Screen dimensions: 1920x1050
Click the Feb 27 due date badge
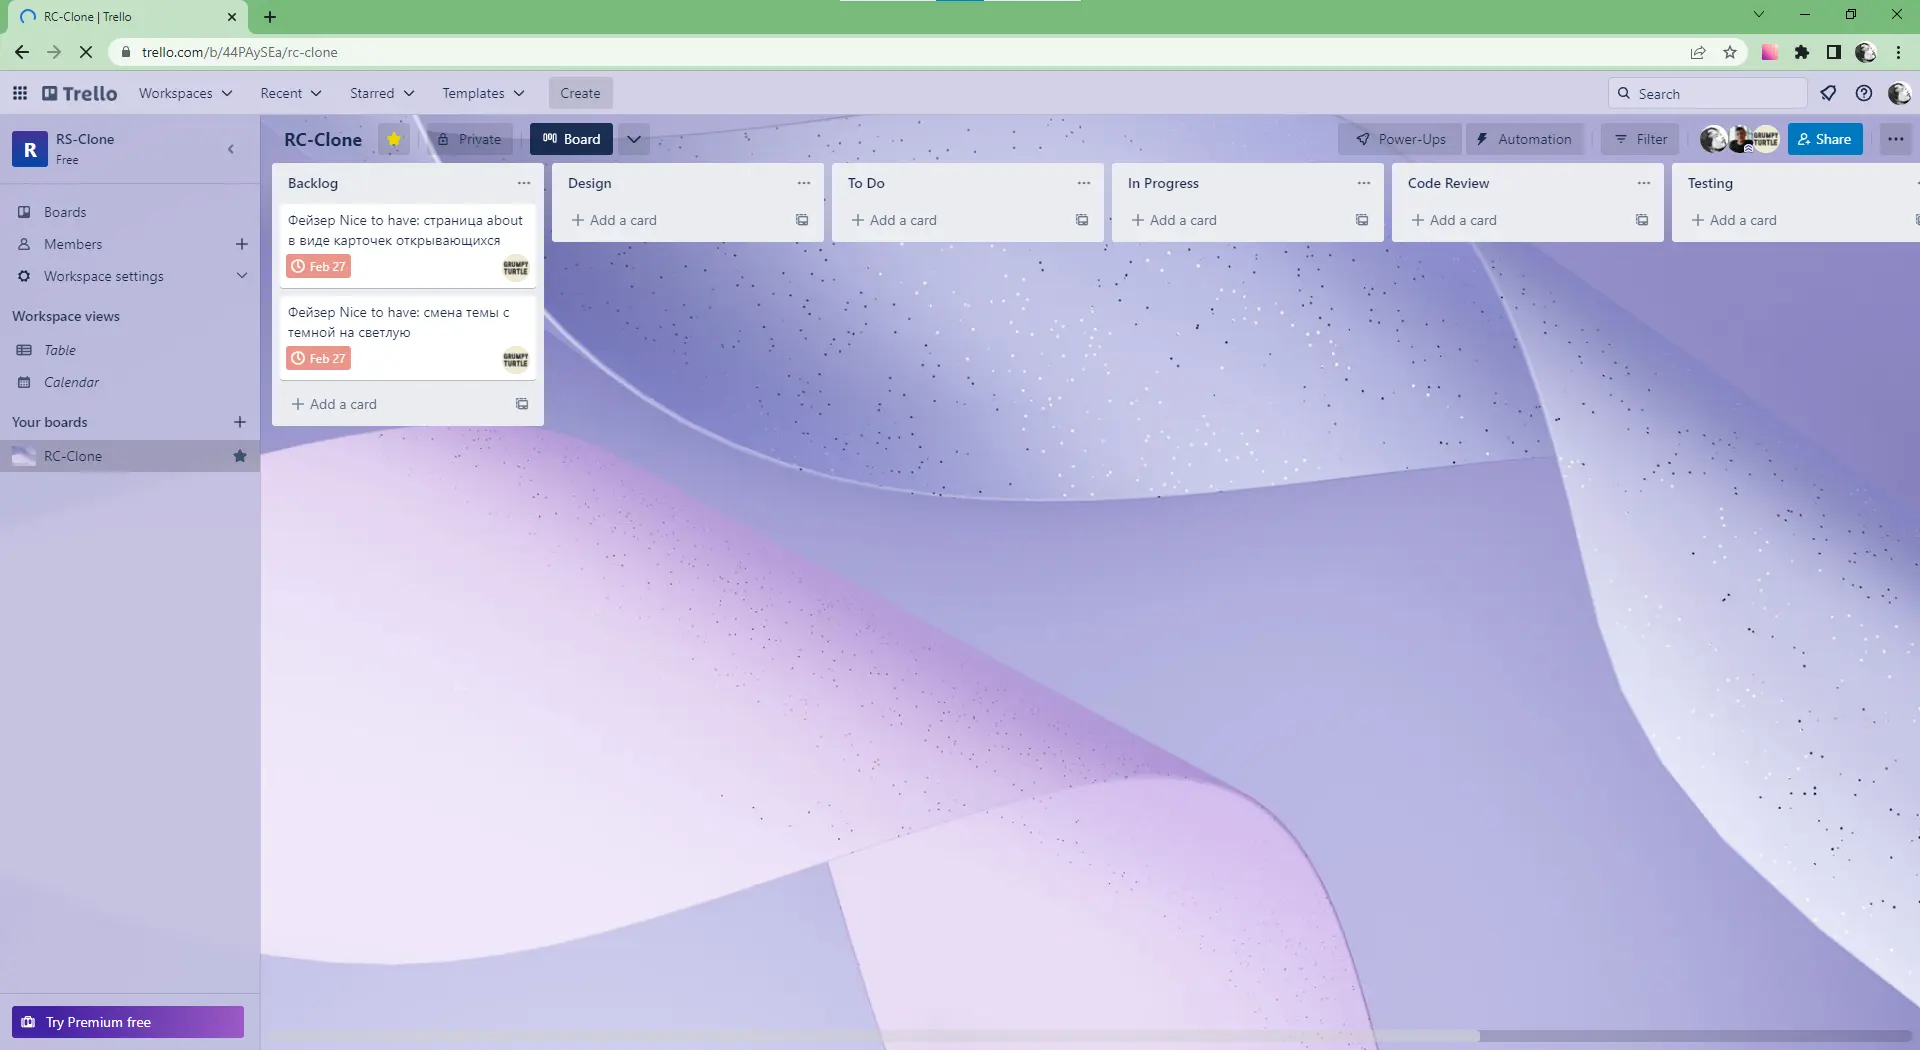pos(318,266)
